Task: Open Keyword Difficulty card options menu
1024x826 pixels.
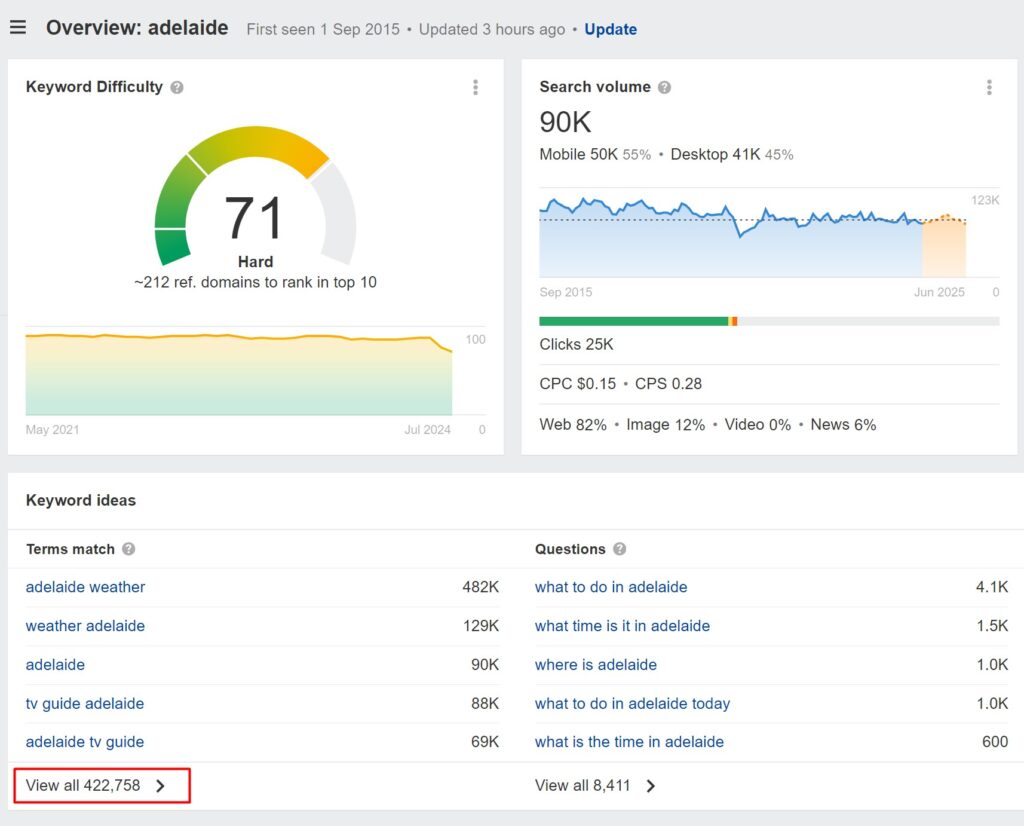Action: point(475,87)
